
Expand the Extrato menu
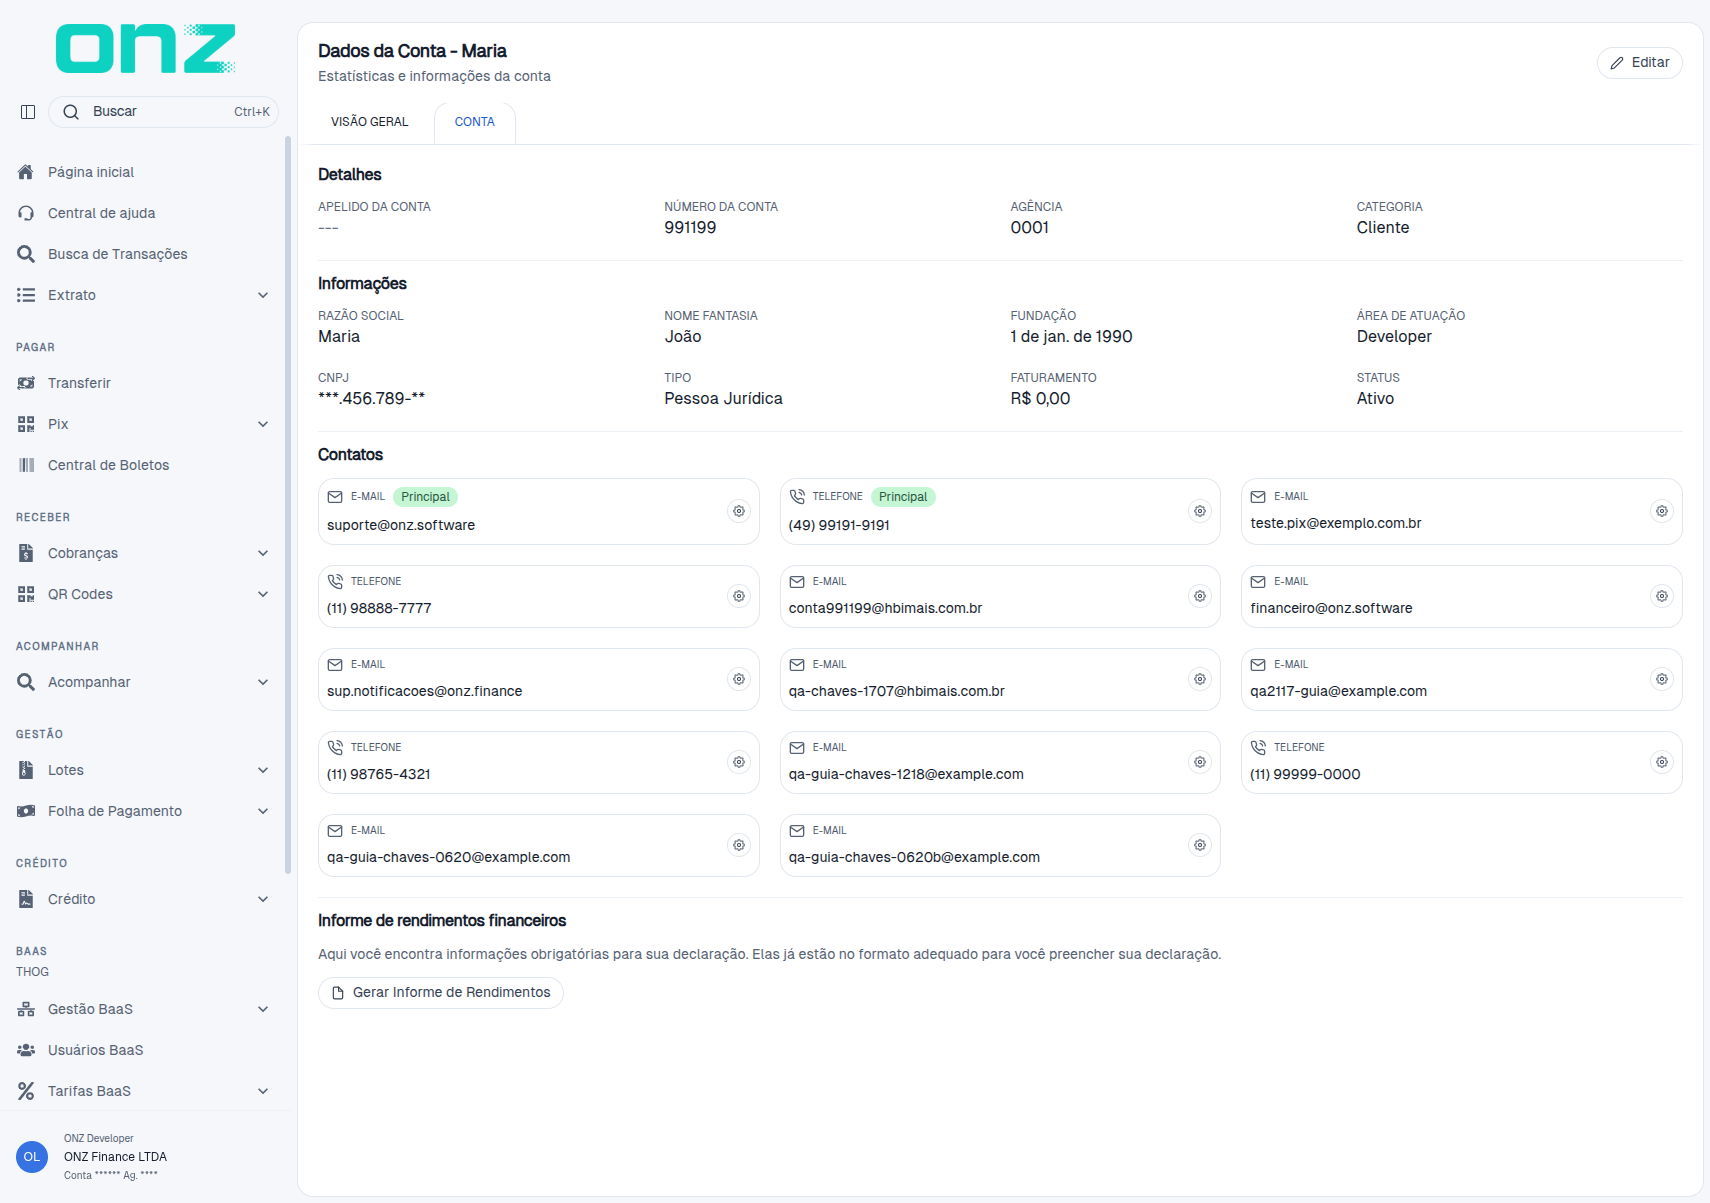(x=263, y=295)
